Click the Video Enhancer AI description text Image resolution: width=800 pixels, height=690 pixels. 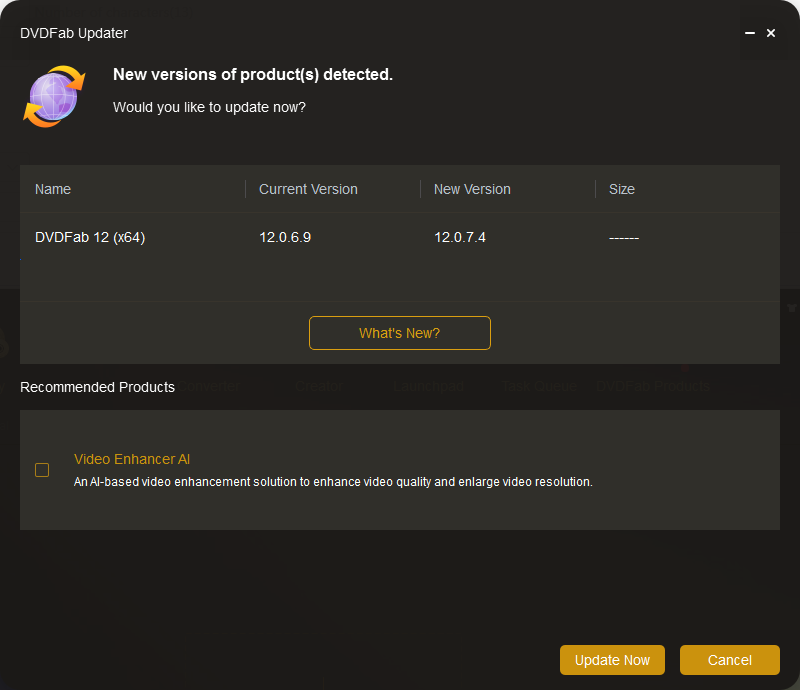[333, 482]
